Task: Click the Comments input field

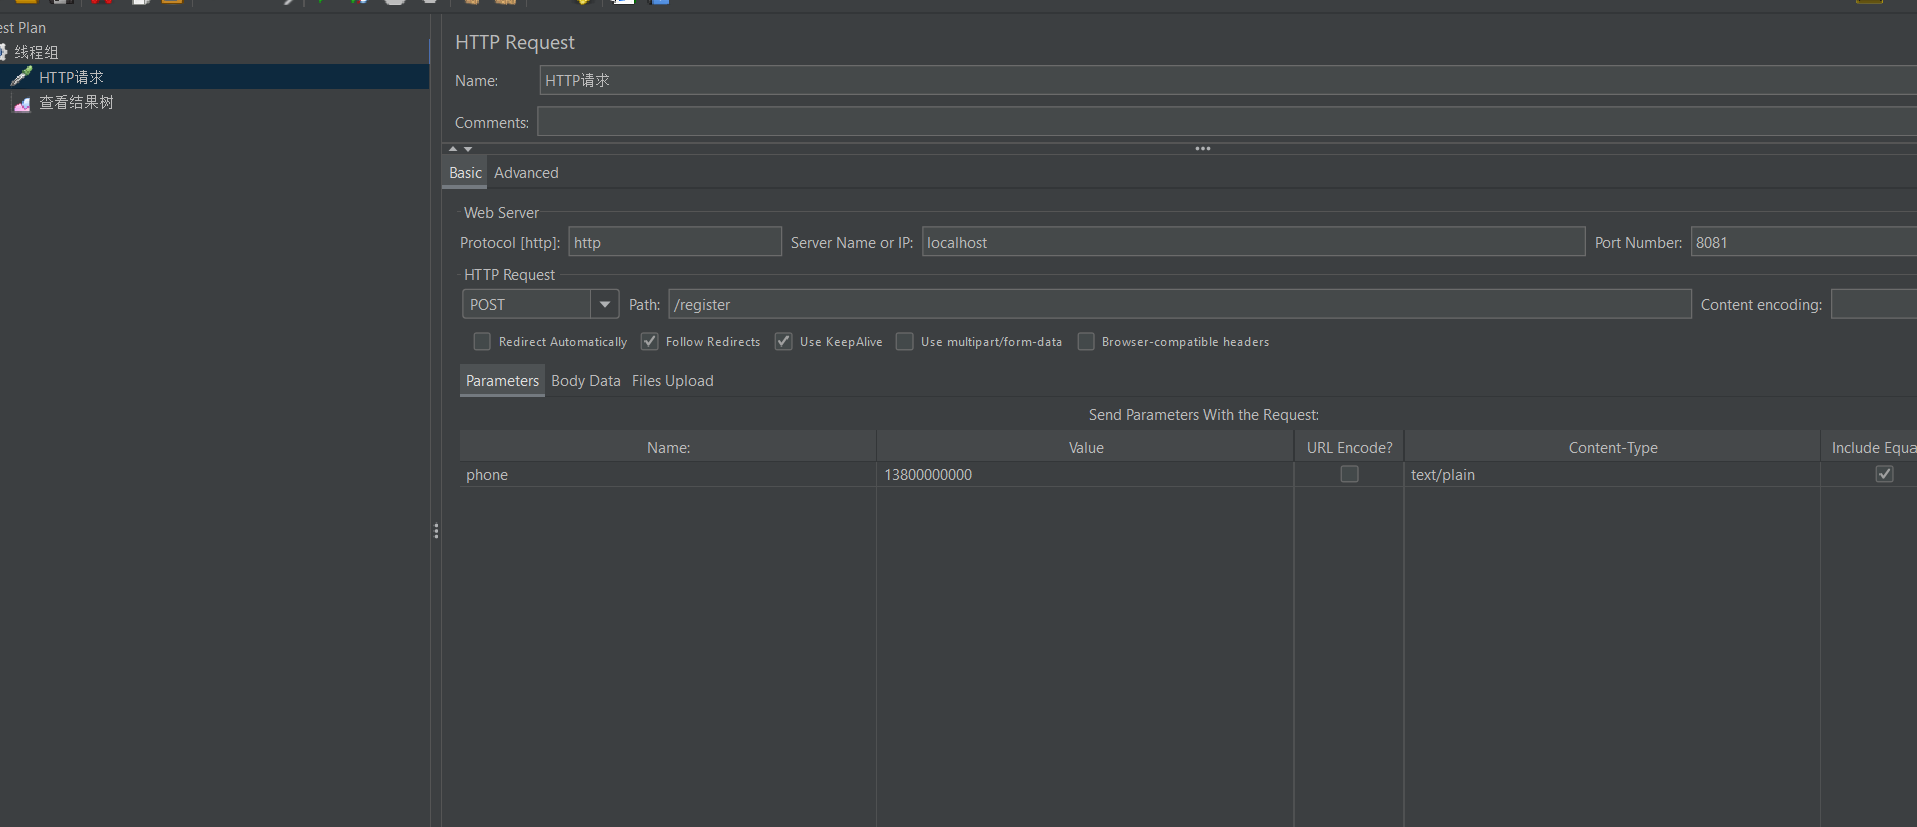Action: coord(1227,122)
